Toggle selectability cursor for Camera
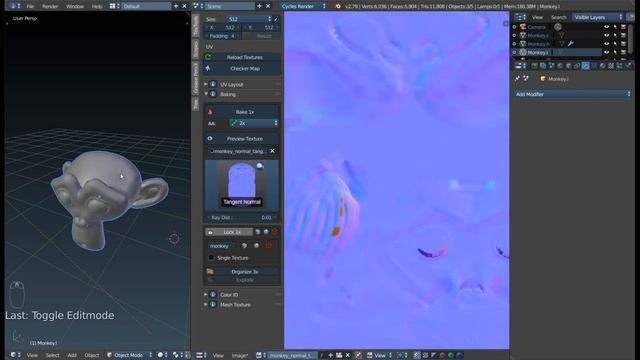 click(x=615, y=27)
